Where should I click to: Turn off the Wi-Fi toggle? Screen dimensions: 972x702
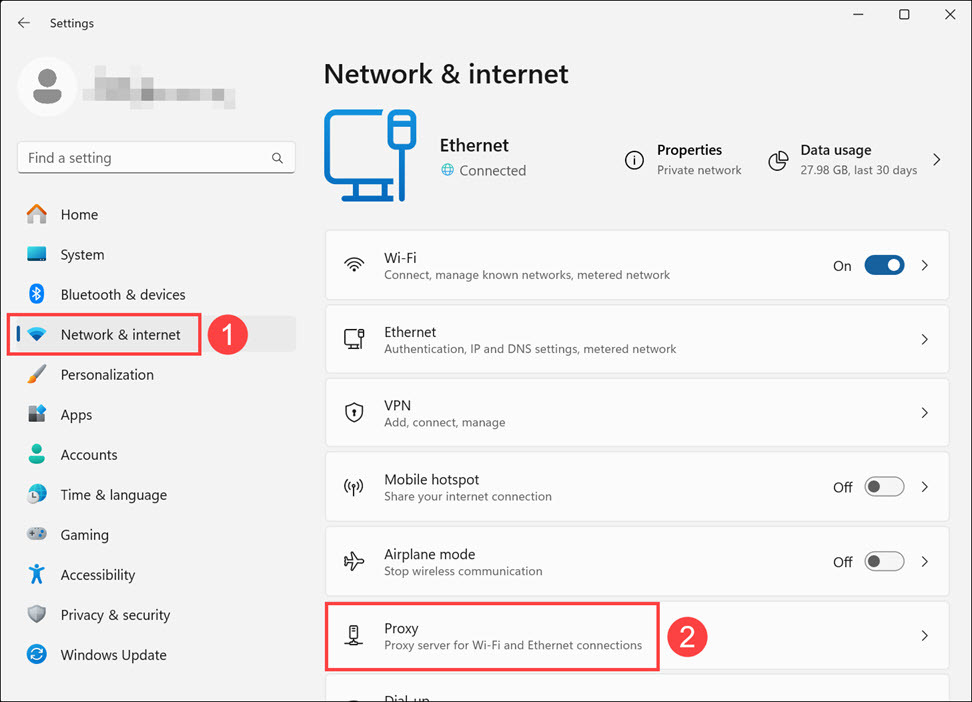point(884,265)
